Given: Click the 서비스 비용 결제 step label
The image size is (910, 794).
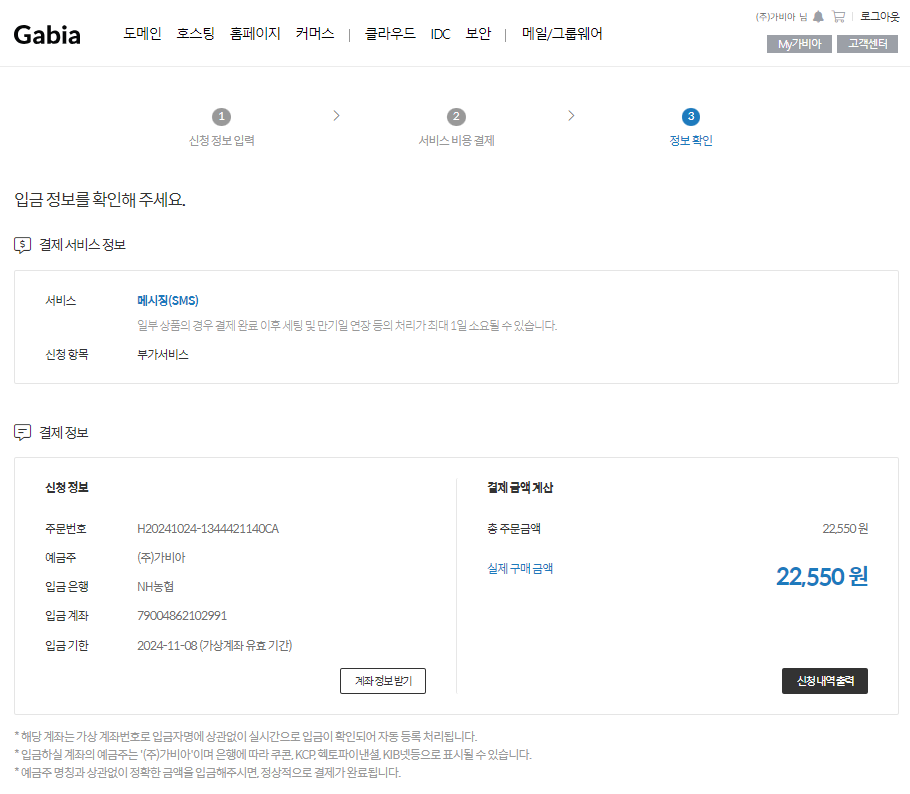Looking at the screenshot, I should coord(457,140).
